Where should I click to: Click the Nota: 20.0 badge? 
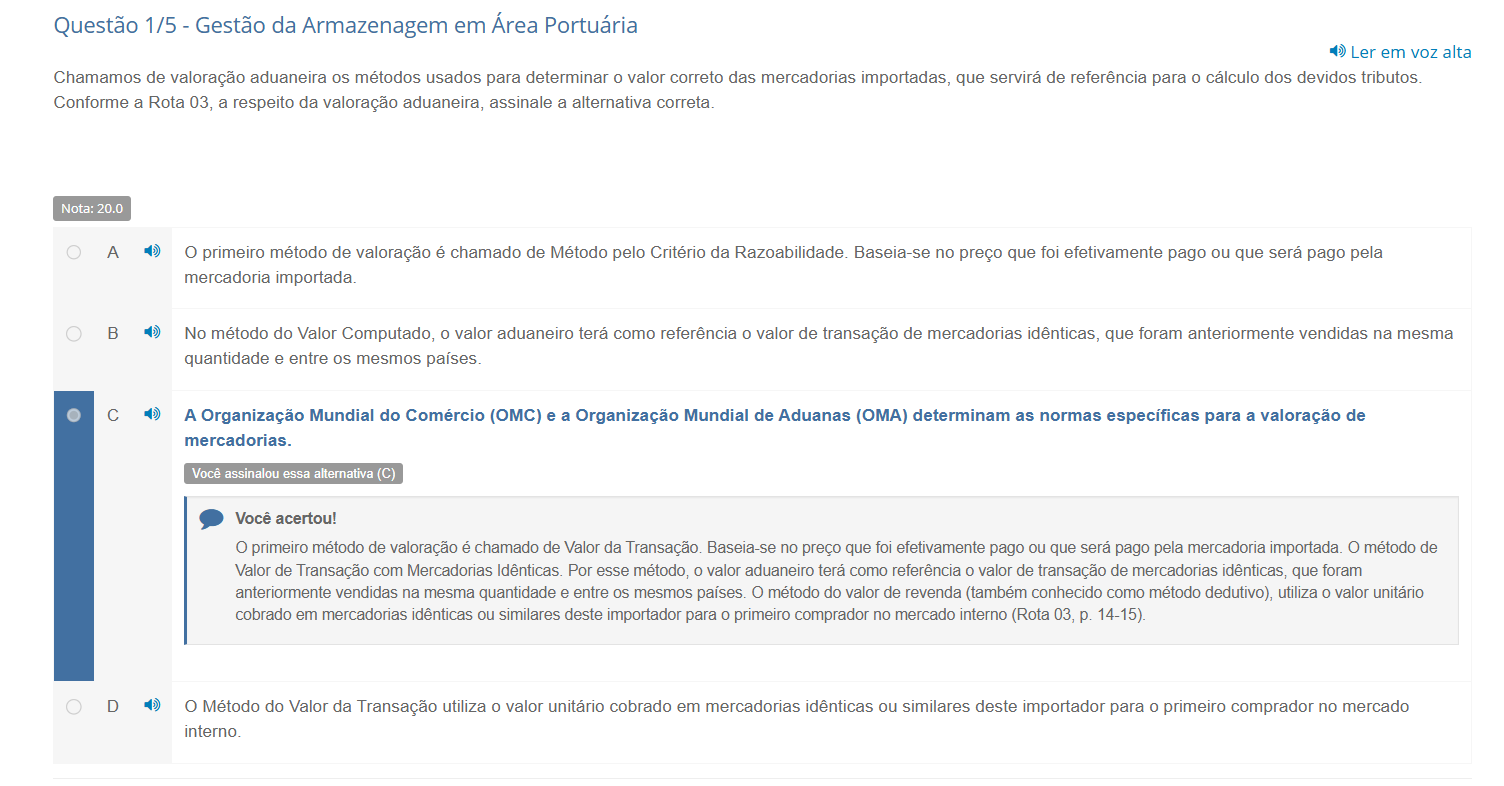tap(92, 209)
